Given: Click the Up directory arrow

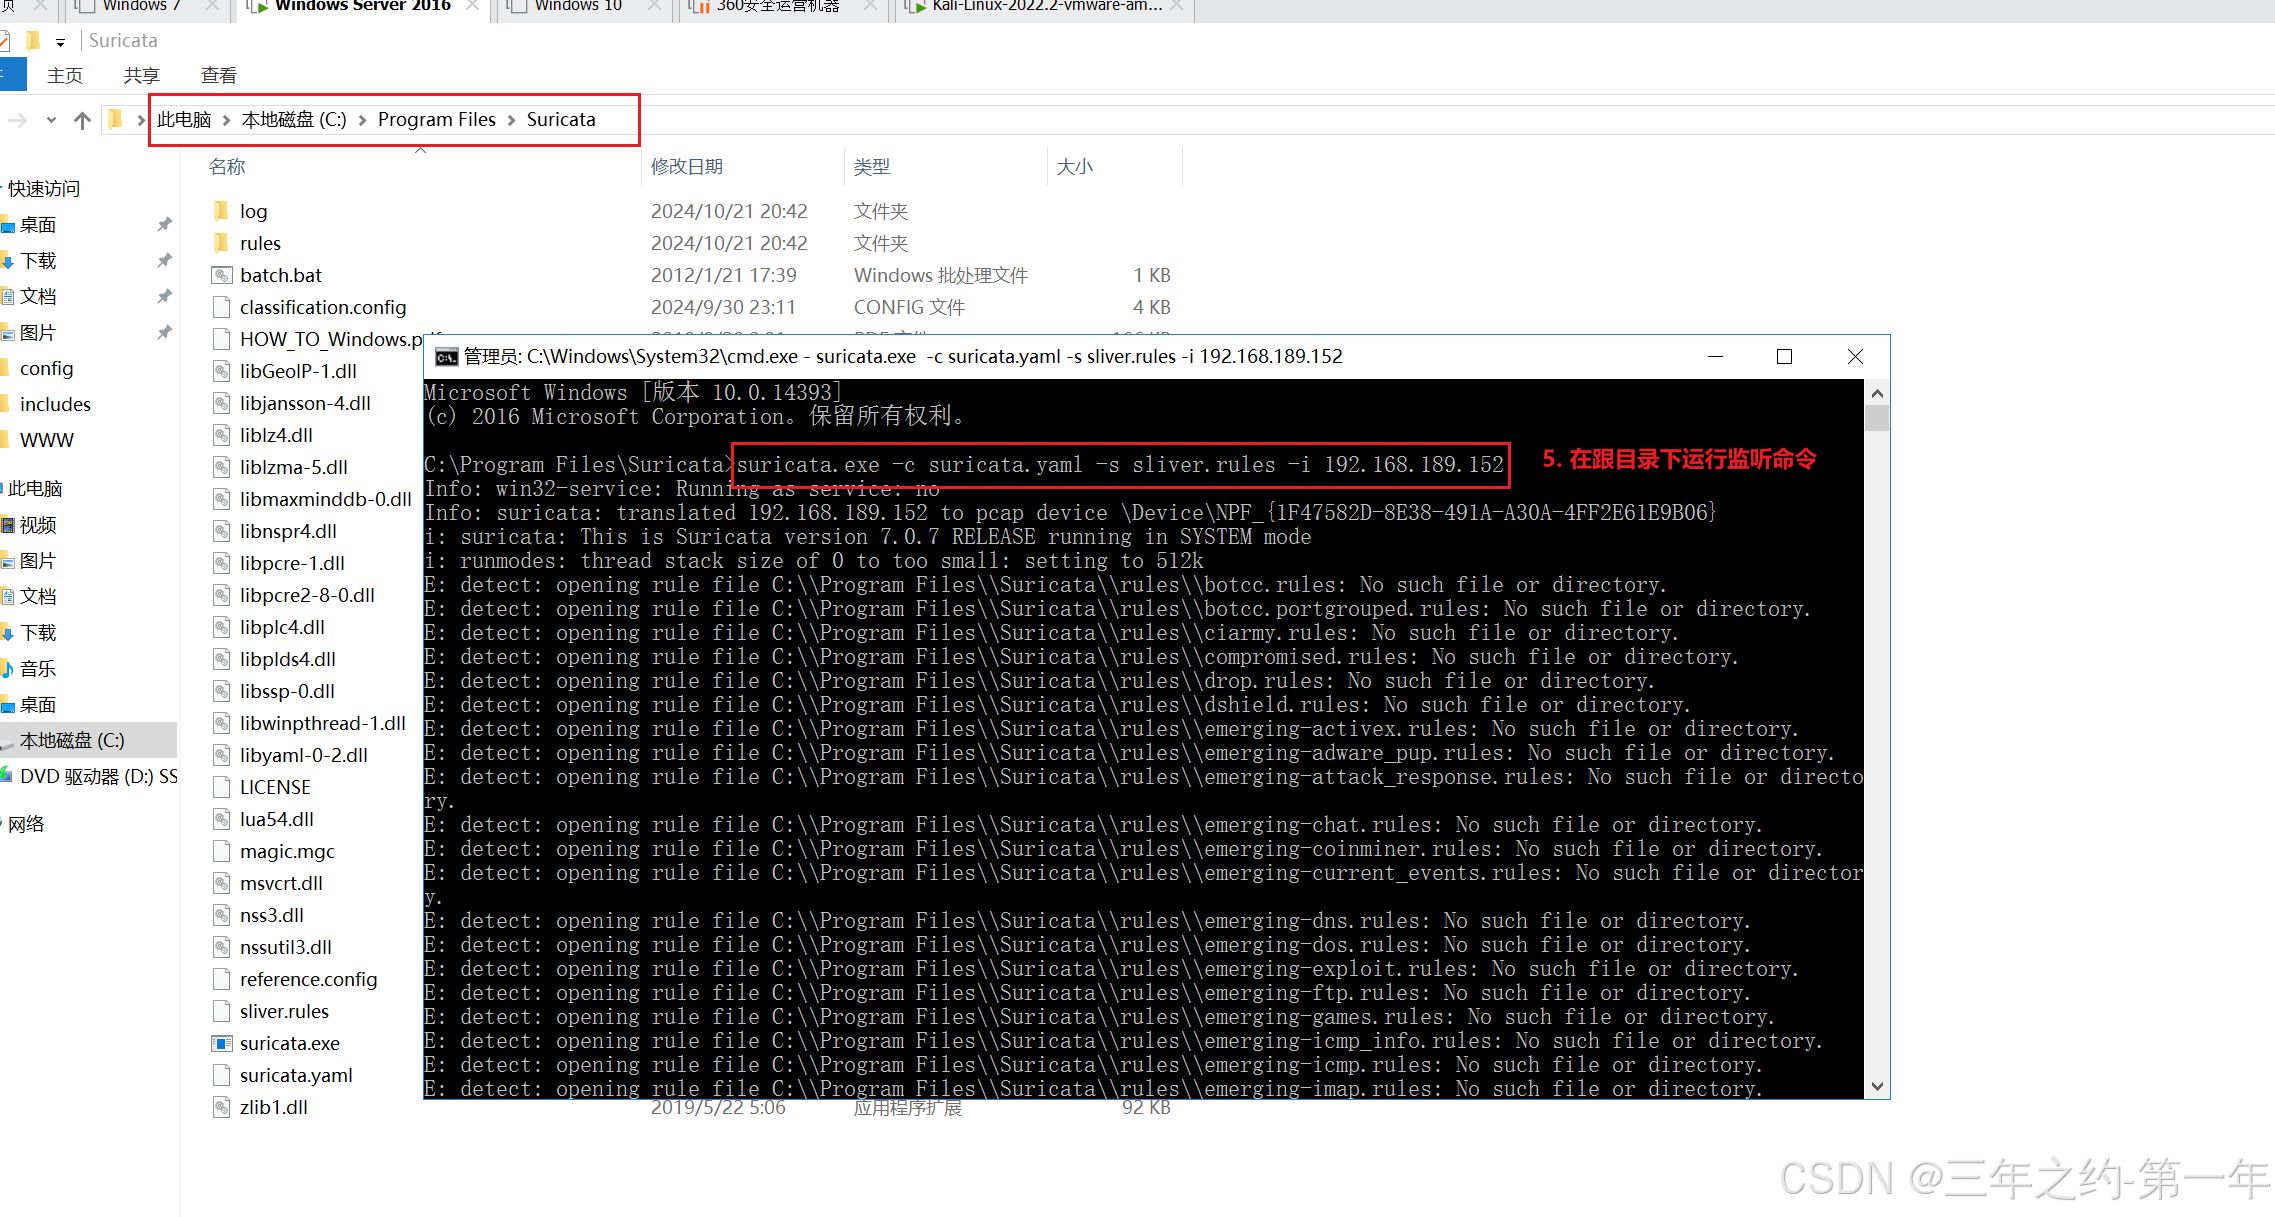Looking at the screenshot, I should pos(82,120).
